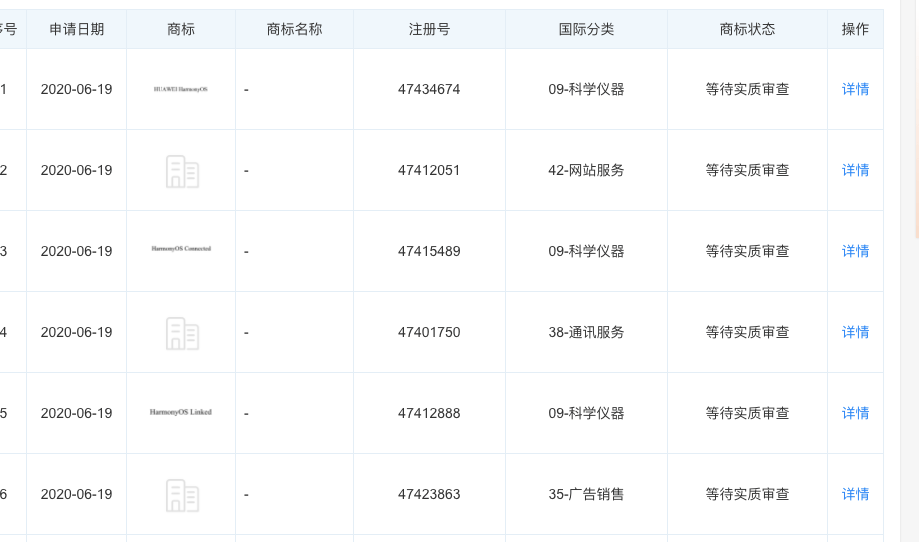Click placeholder trademark icon for registration 47423863
The height and width of the screenshot is (542, 919).
tap(181, 495)
